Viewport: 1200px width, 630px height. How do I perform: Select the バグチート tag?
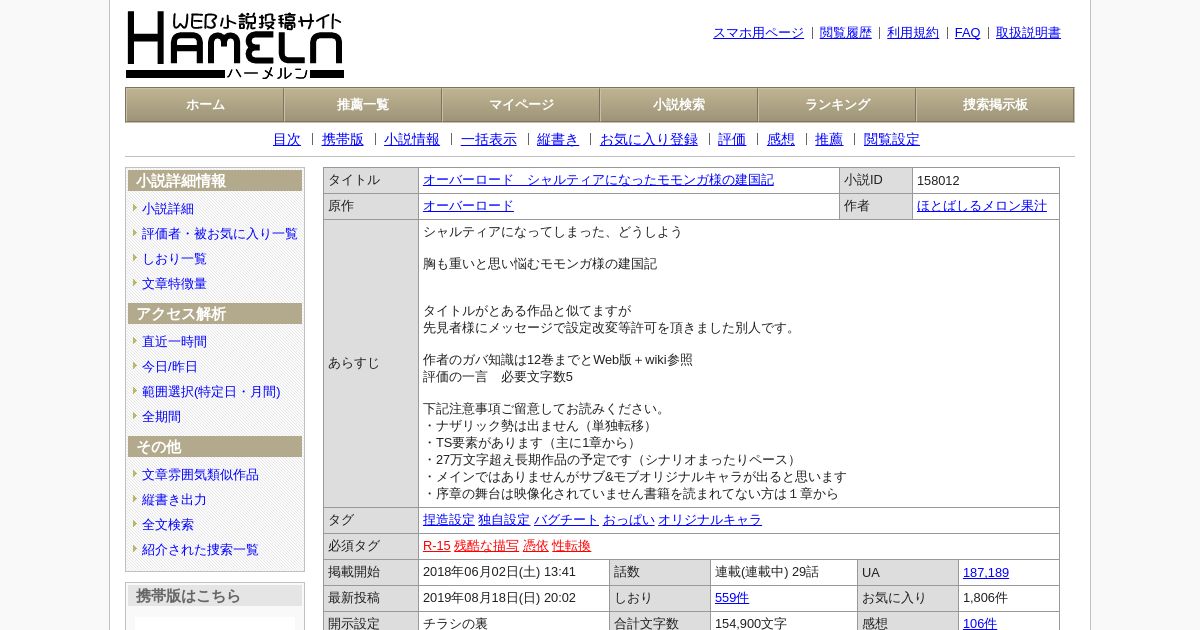(x=566, y=520)
